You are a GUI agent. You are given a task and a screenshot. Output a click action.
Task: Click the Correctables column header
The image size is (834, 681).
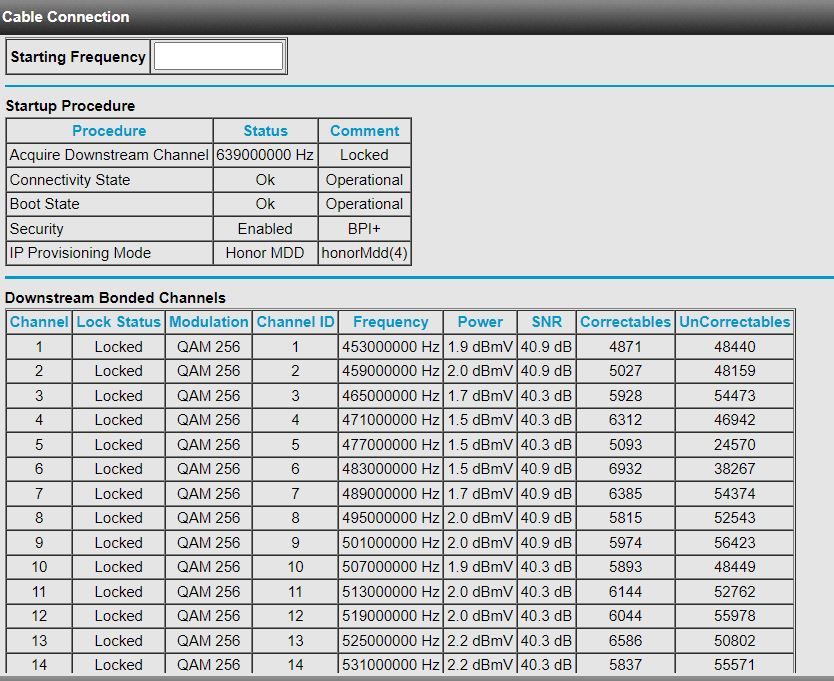625,322
